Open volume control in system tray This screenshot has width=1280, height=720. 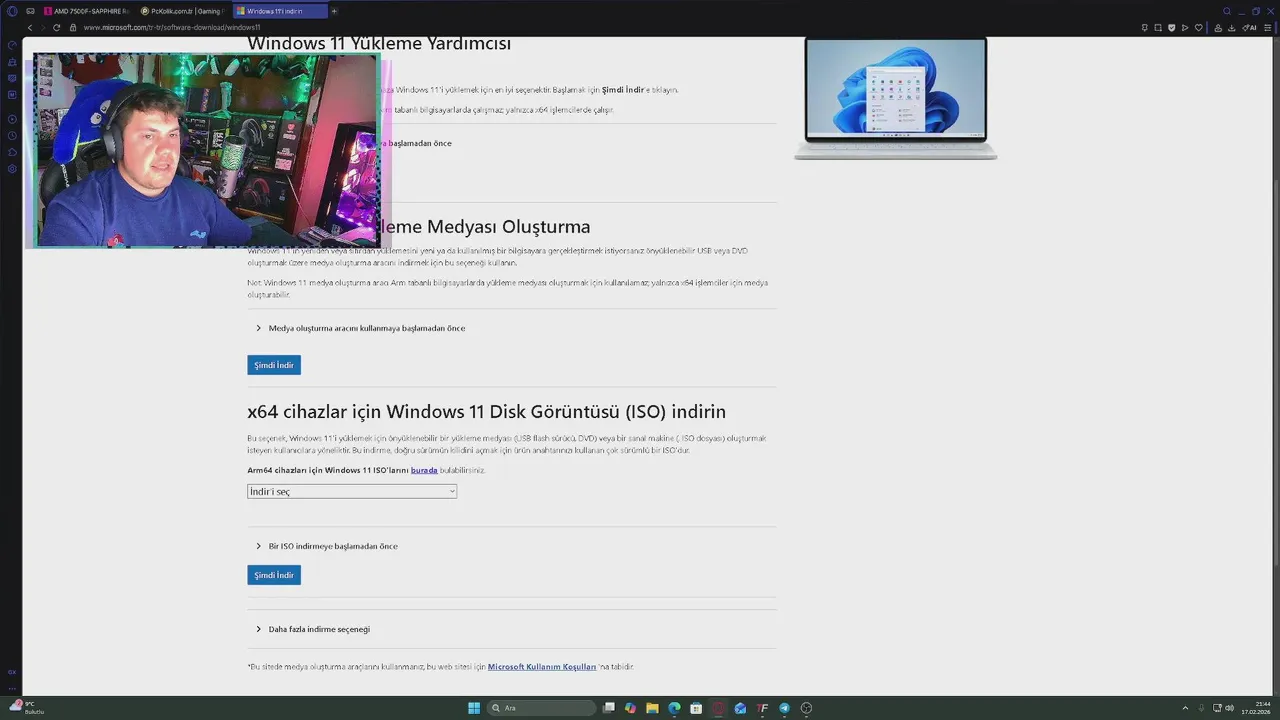1229,708
